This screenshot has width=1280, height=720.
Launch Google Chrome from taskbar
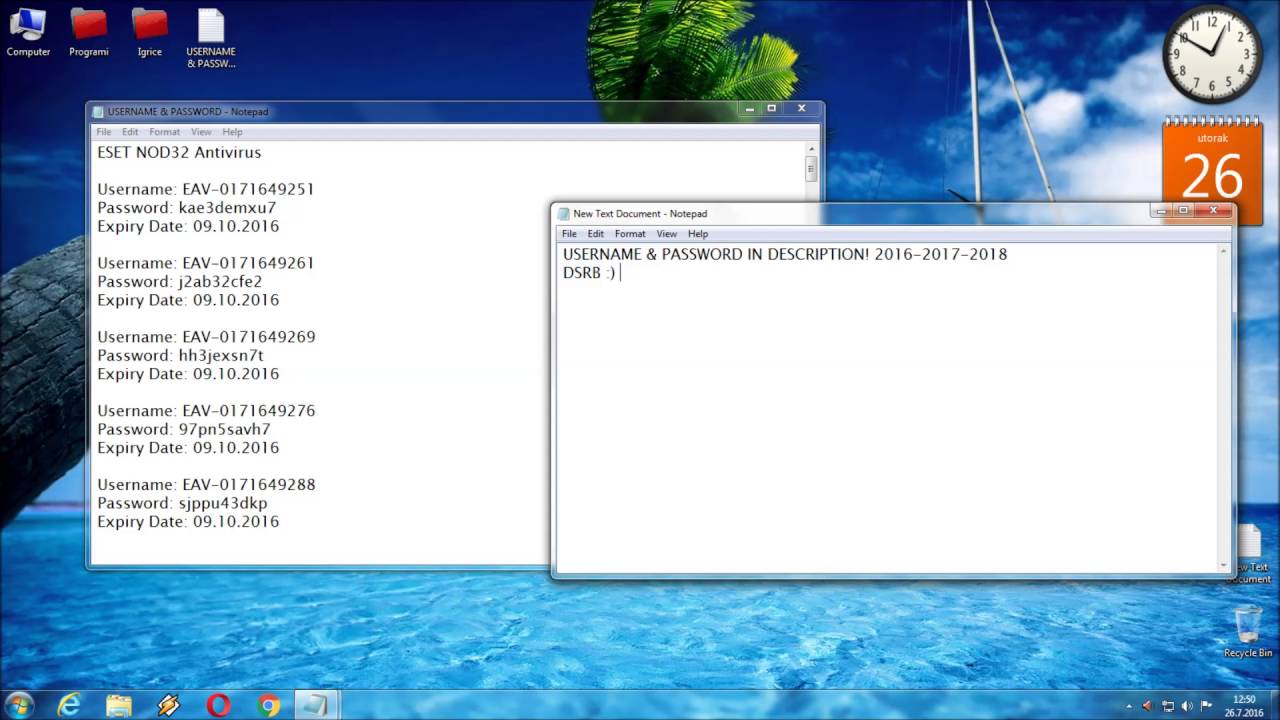pyautogui.click(x=269, y=705)
